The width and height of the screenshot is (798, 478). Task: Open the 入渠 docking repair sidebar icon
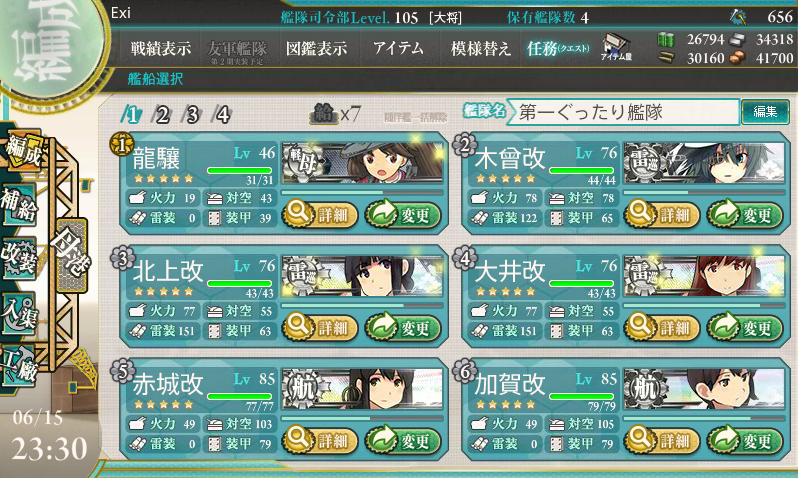click(19, 313)
